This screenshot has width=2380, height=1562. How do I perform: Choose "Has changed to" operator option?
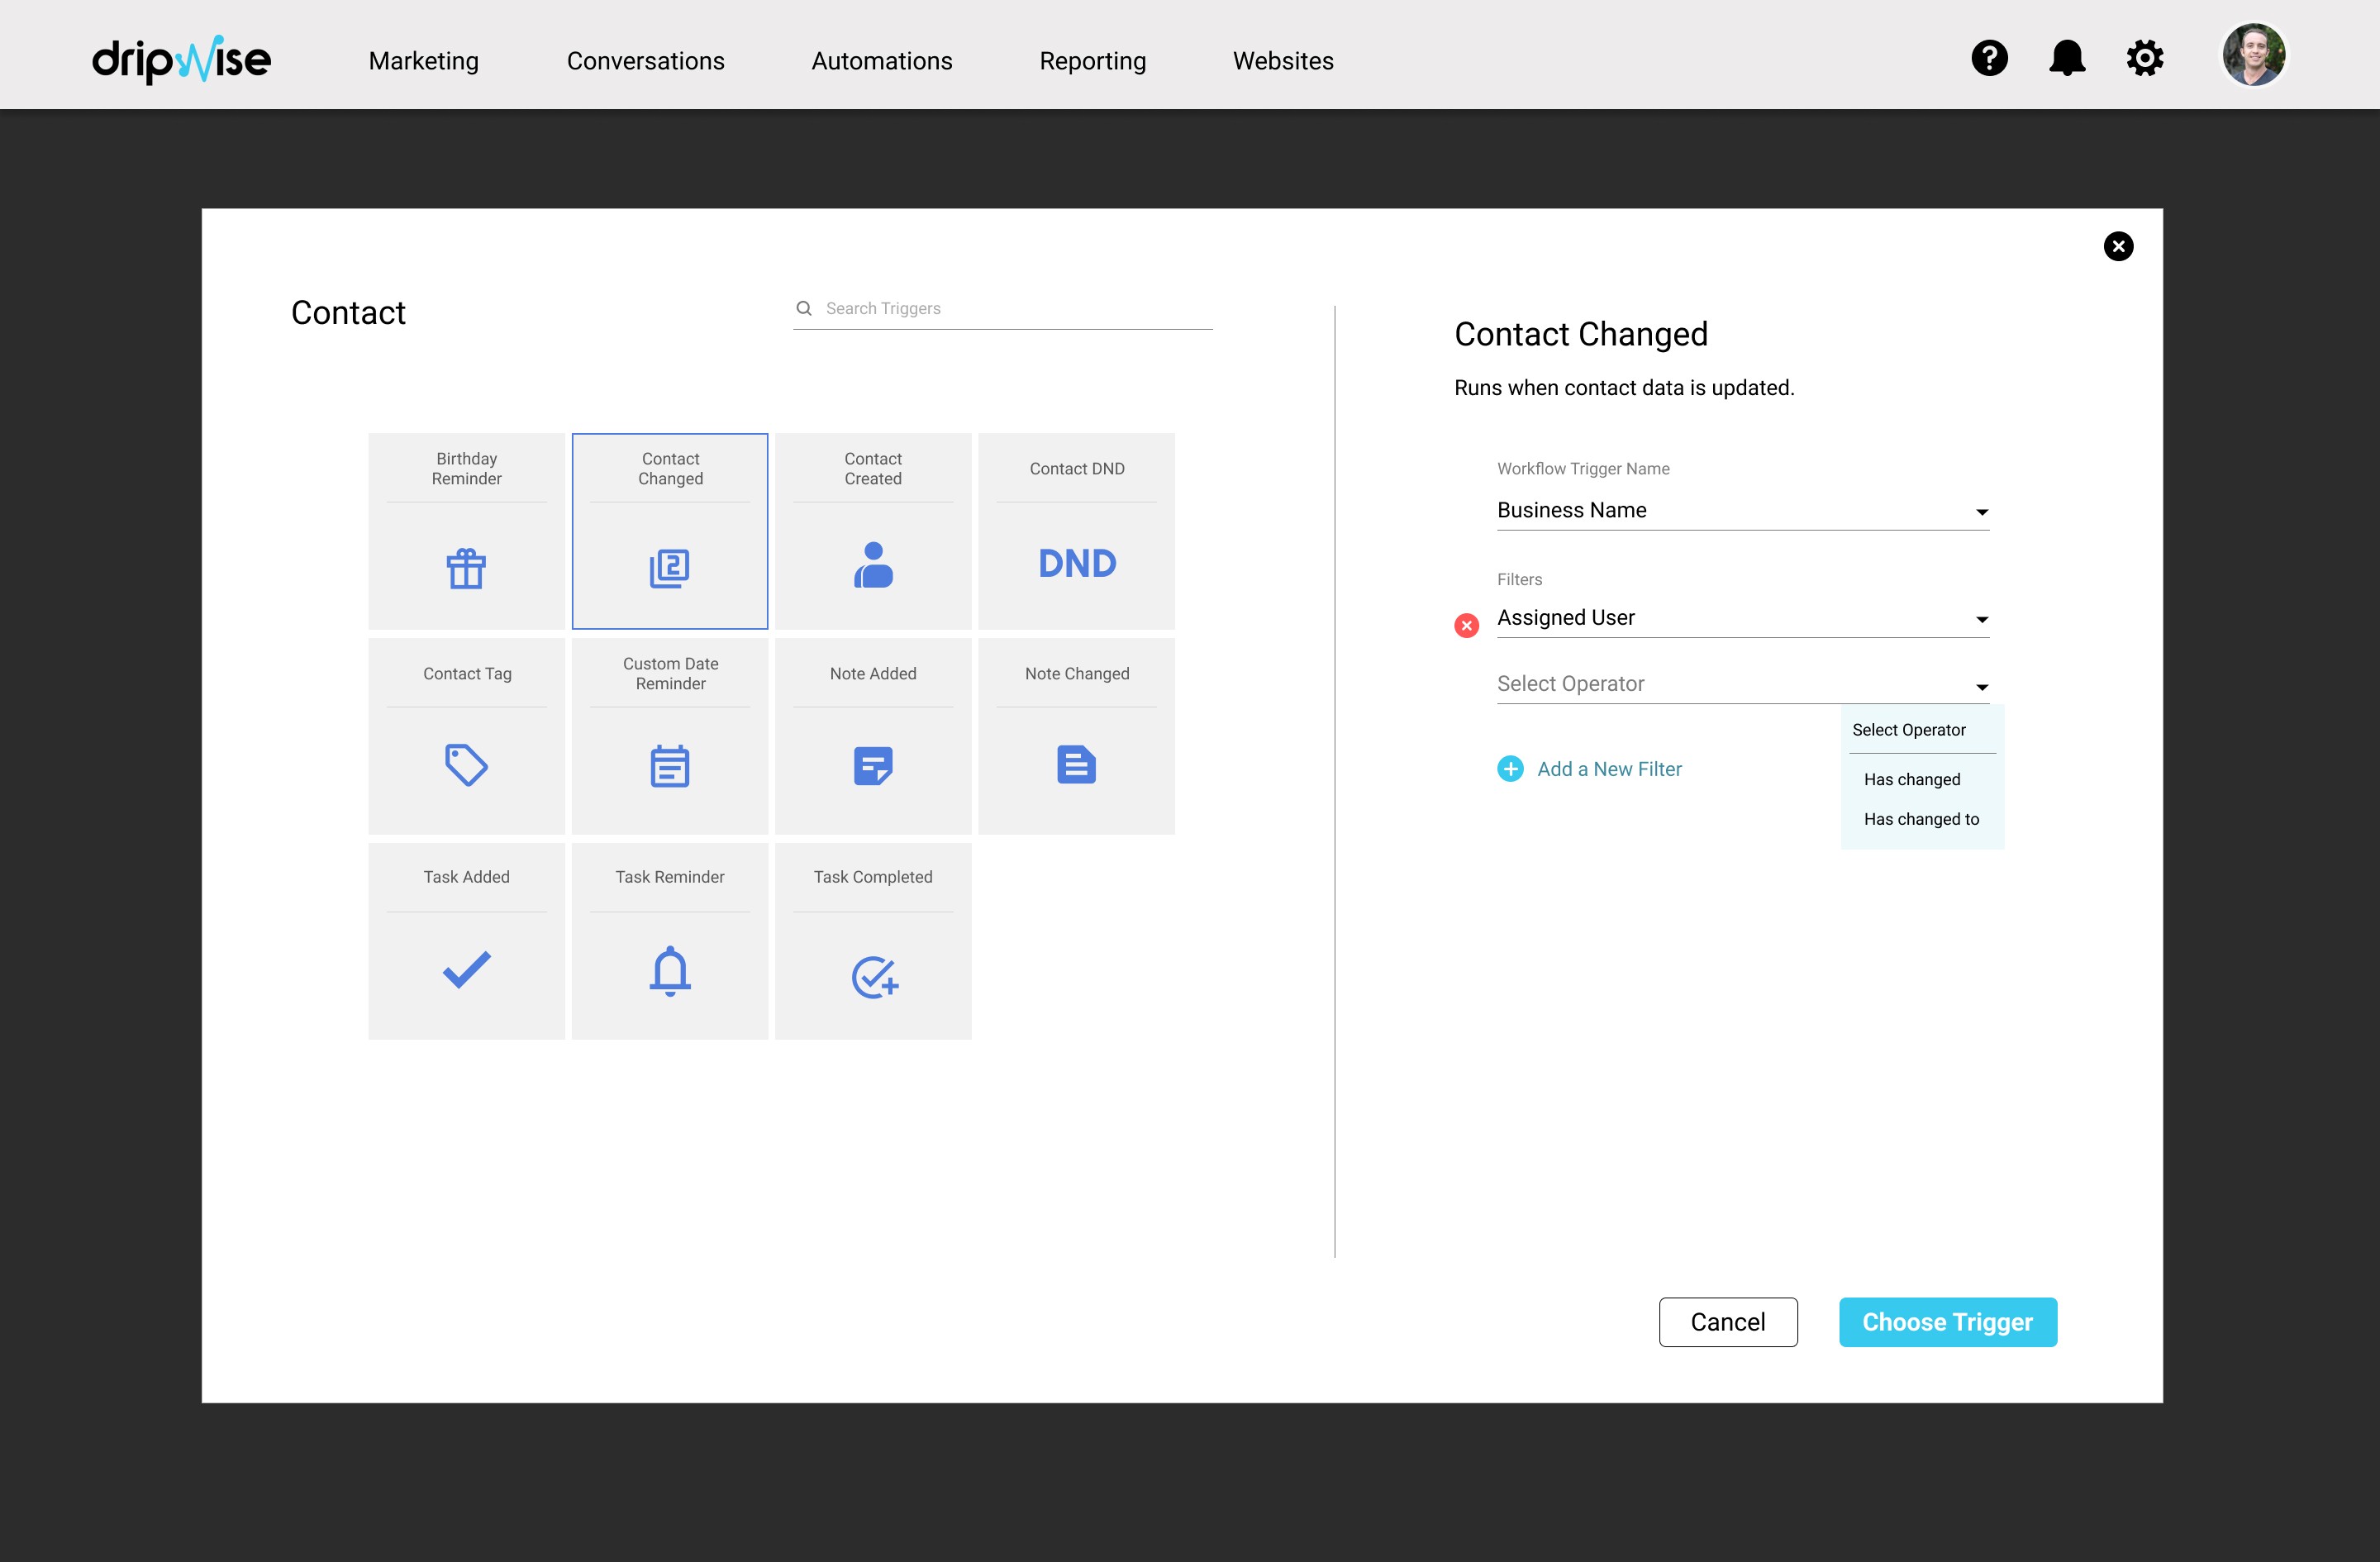(x=1920, y=819)
